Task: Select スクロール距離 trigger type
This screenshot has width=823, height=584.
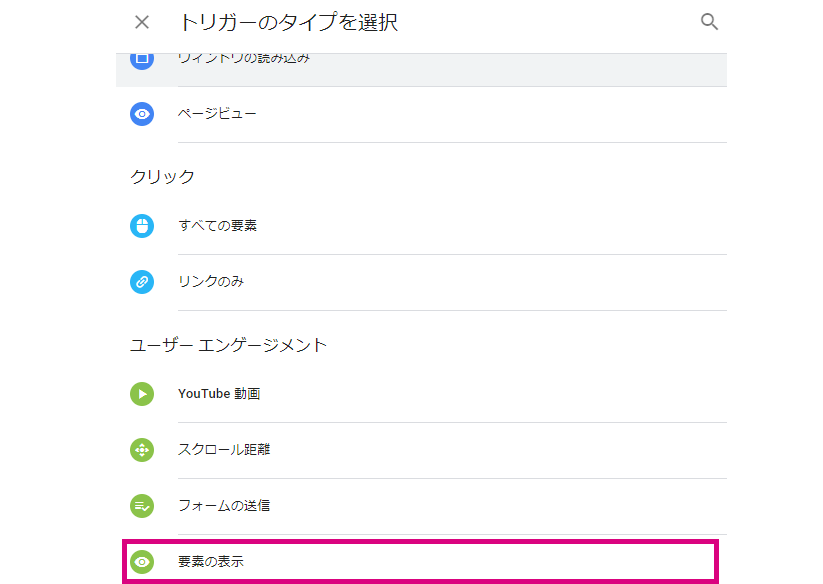Action: 224,450
